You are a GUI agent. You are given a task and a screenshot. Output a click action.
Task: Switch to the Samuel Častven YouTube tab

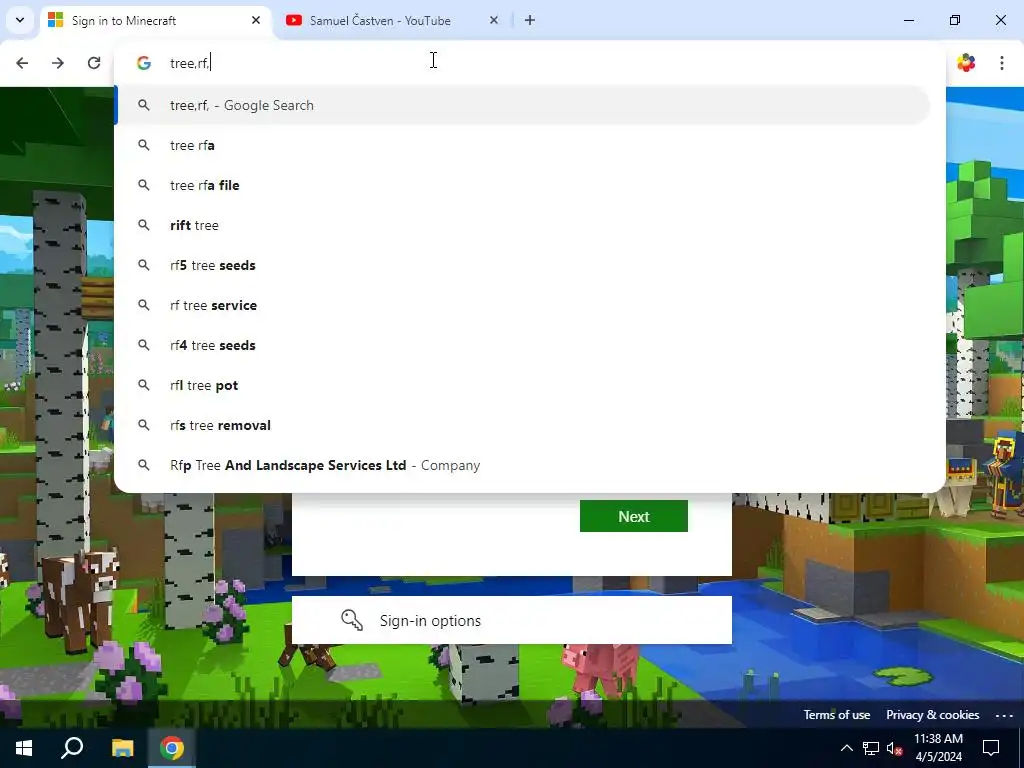click(x=392, y=21)
